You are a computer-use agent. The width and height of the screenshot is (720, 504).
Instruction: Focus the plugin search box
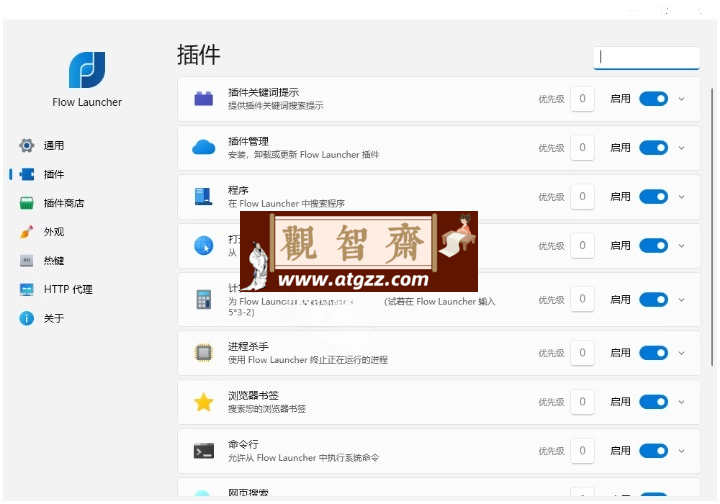click(x=647, y=58)
